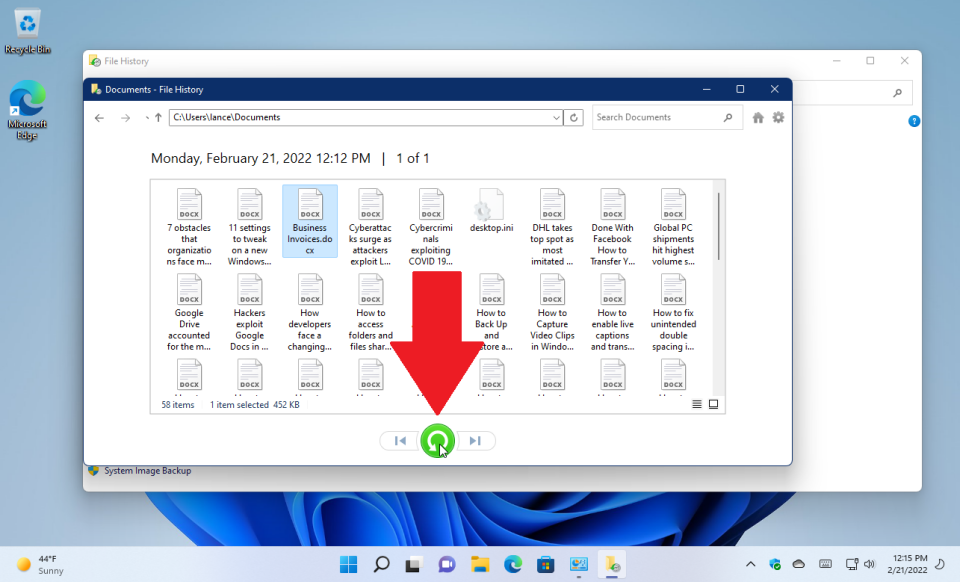Image resolution: width=960 pixels, height=582 pixels.
Task: Click touch keyboard tray icon
Action: tap(825, 564)
